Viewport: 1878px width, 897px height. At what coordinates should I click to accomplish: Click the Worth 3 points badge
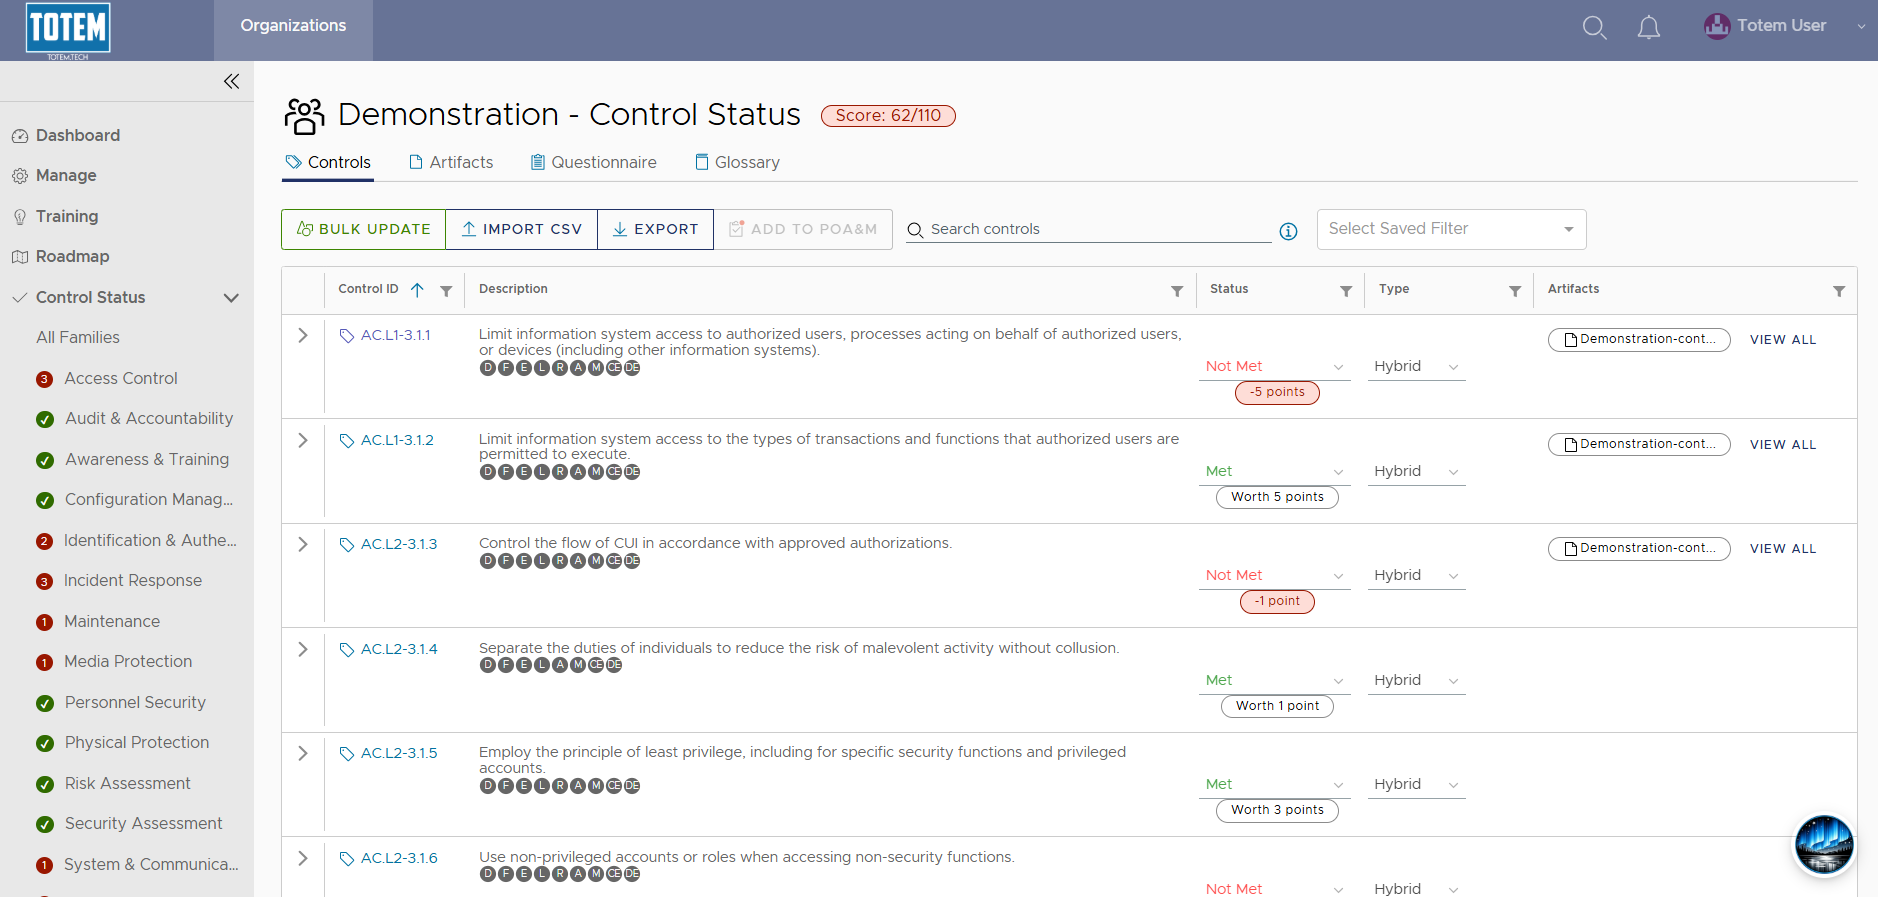coord(1277,811)
